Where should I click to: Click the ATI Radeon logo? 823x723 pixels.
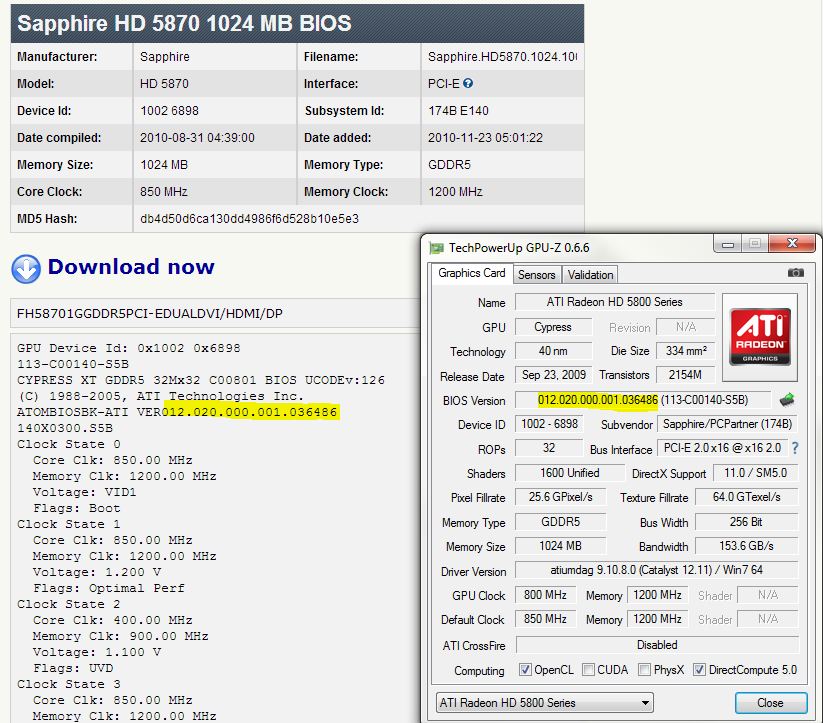pos(760,337)
